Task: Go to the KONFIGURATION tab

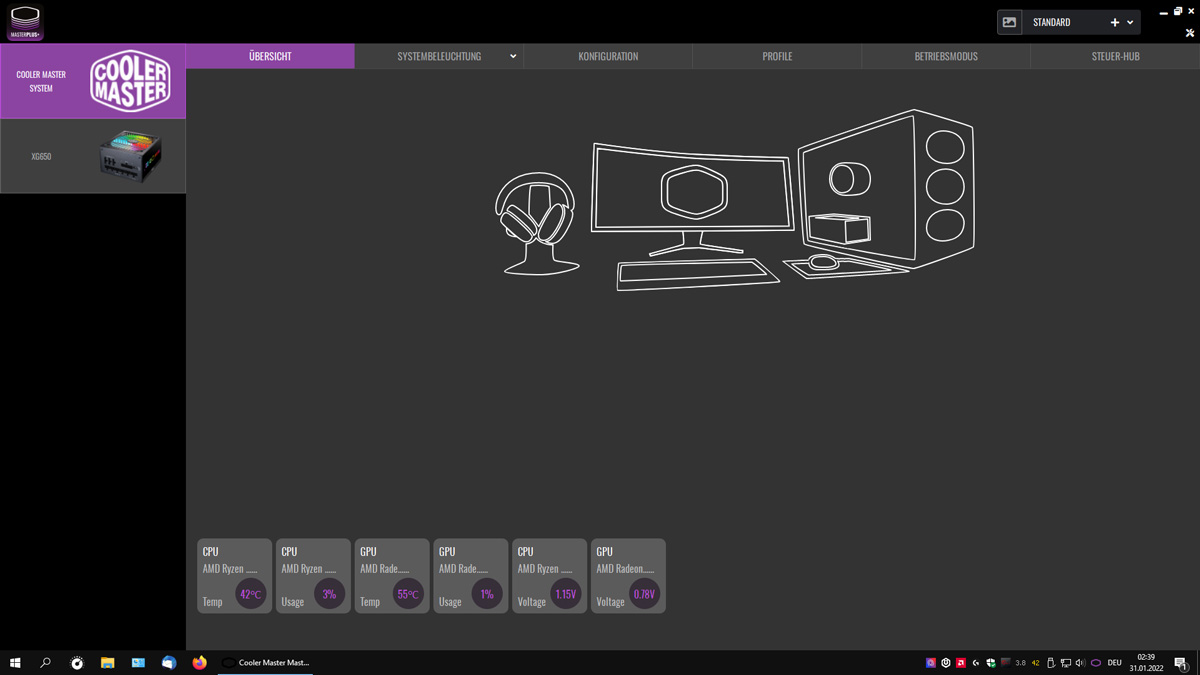Action: pos(608,56)
